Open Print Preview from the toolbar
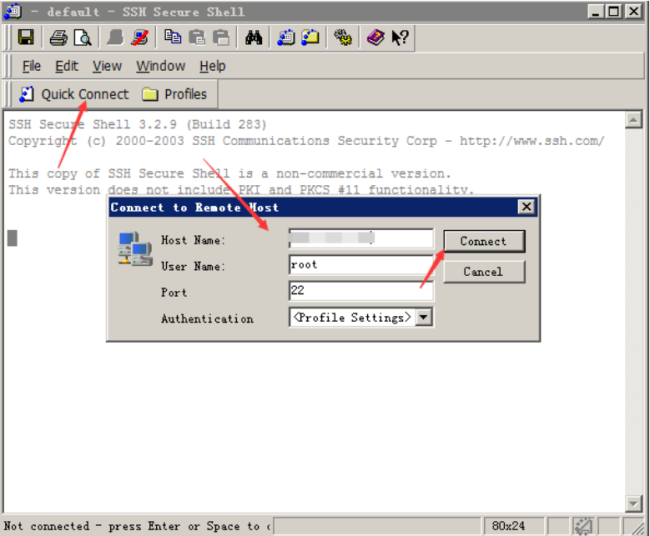Viewport: 650px width, 536px height. (x=82, y=38)
